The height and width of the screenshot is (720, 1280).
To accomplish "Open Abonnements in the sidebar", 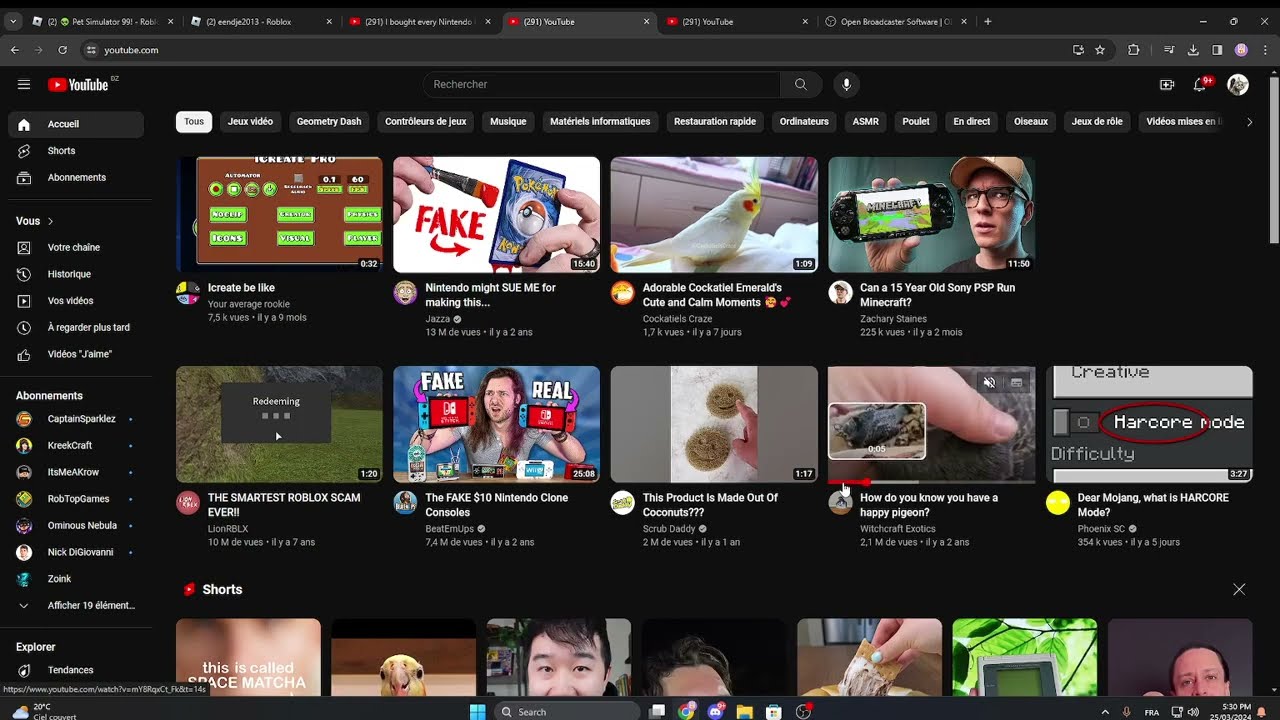I will (76, 177).
